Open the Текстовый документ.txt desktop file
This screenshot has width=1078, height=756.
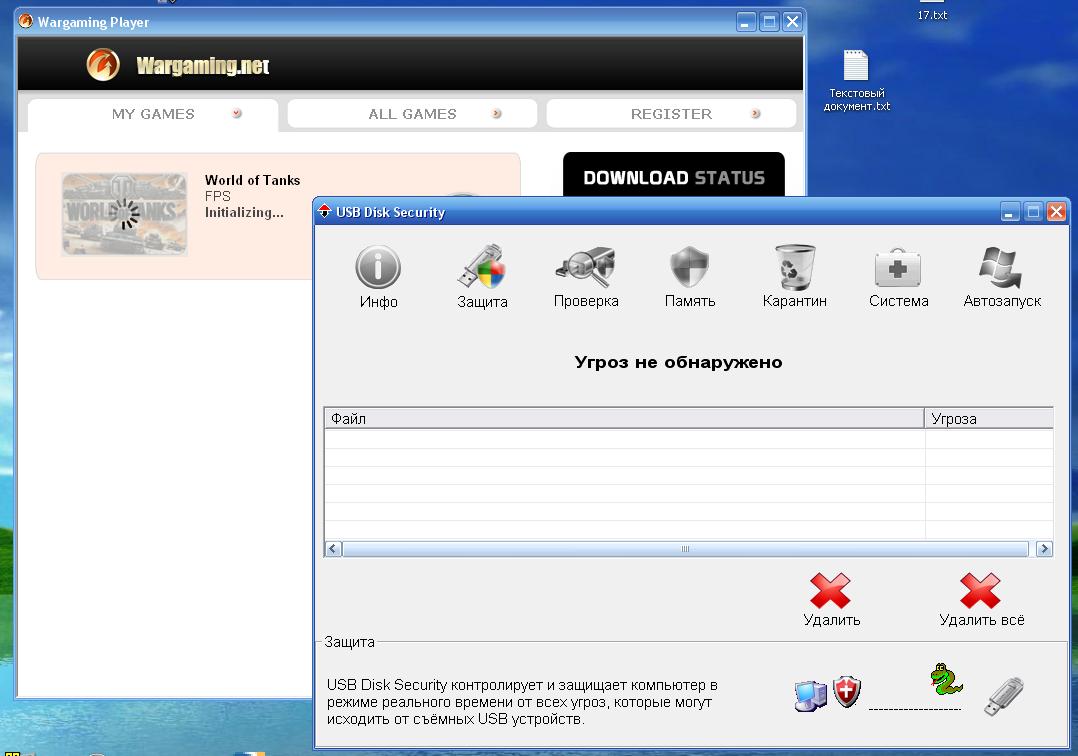click(x=856, y=81)
